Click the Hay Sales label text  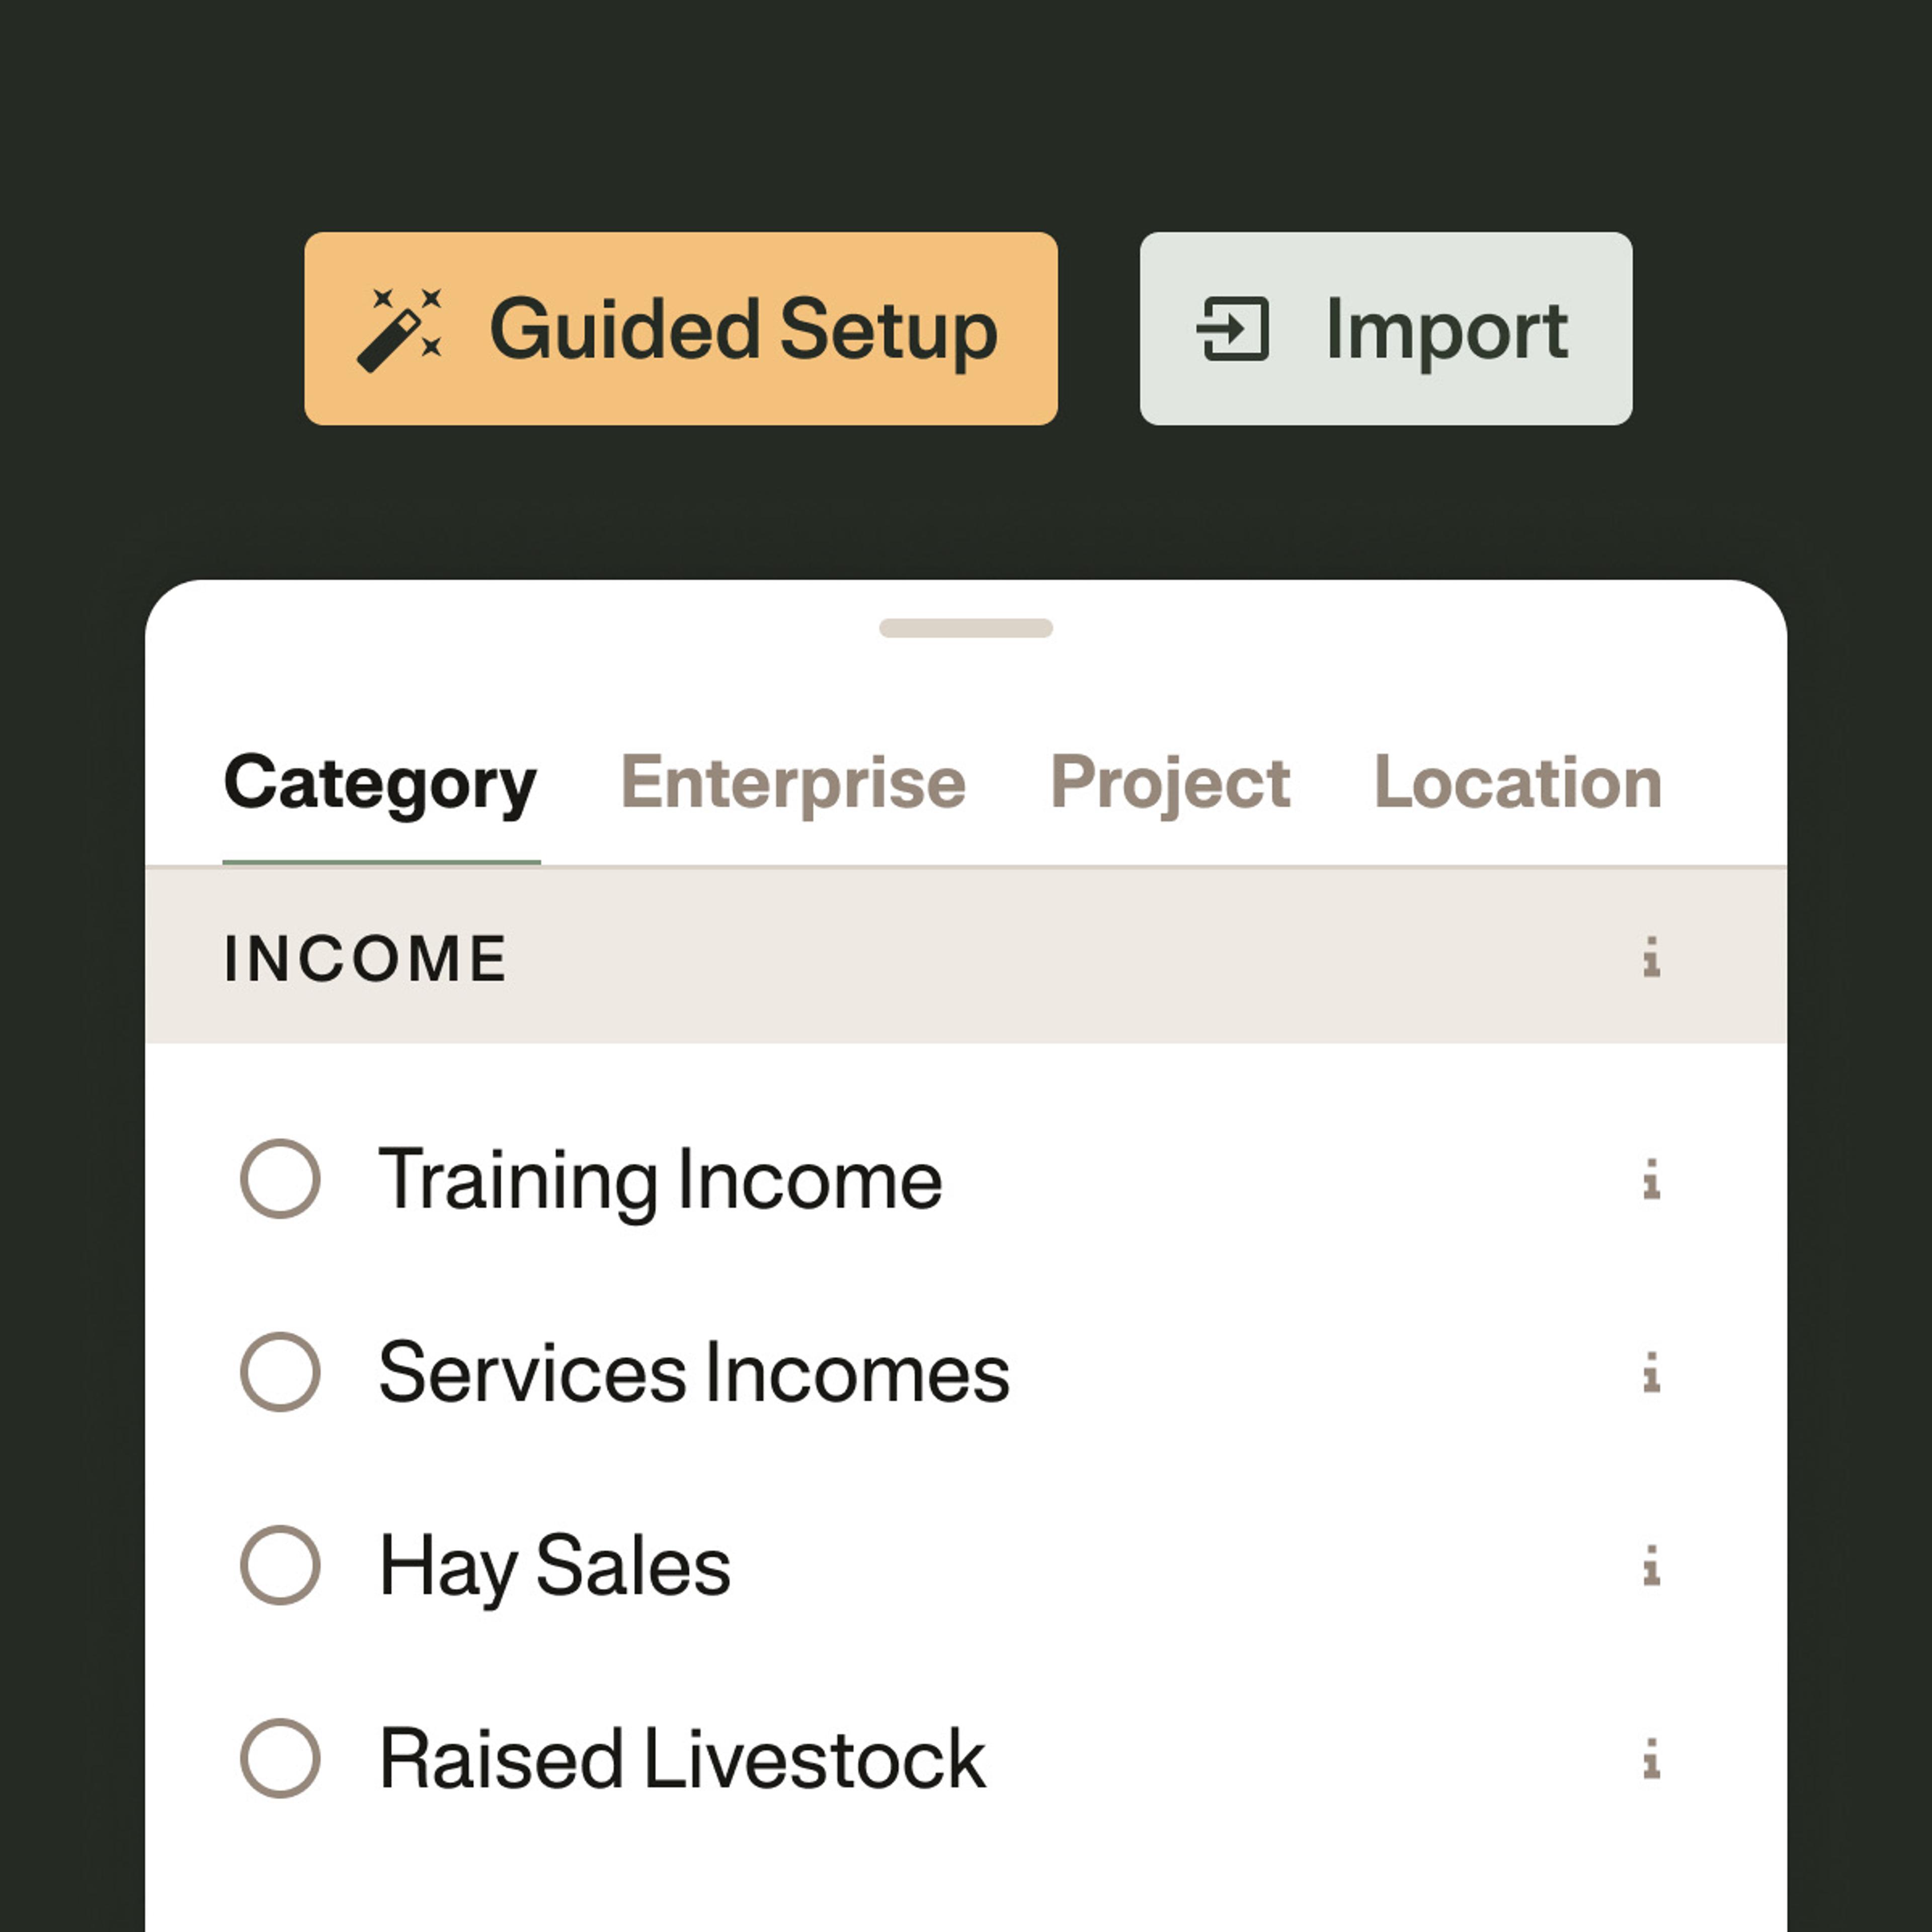pyautogui.click(x=555, y=1567)
